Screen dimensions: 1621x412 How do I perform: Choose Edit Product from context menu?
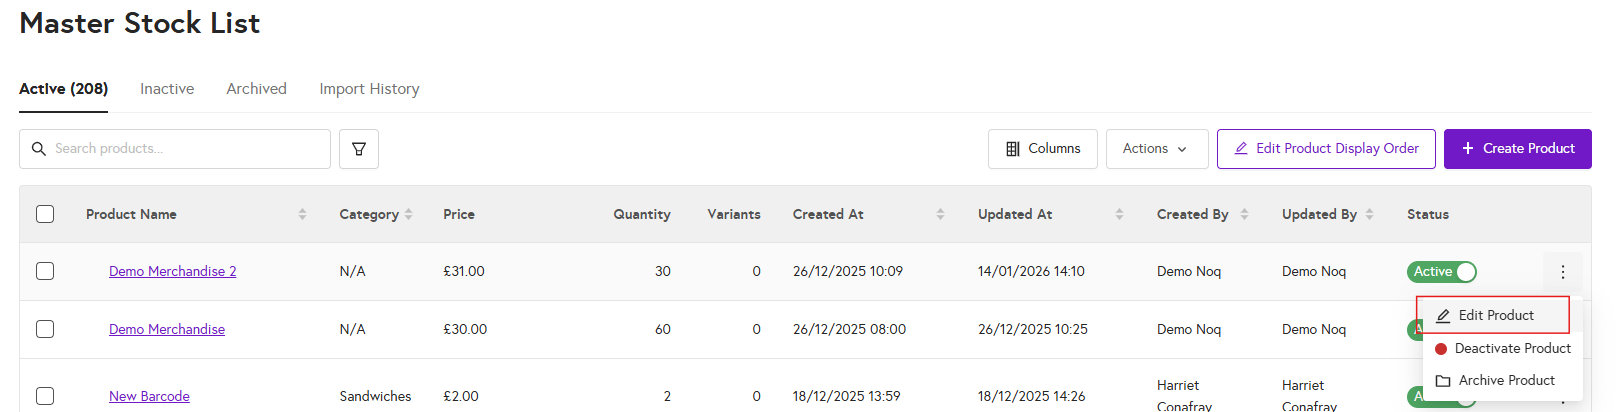click(1495, 315)
